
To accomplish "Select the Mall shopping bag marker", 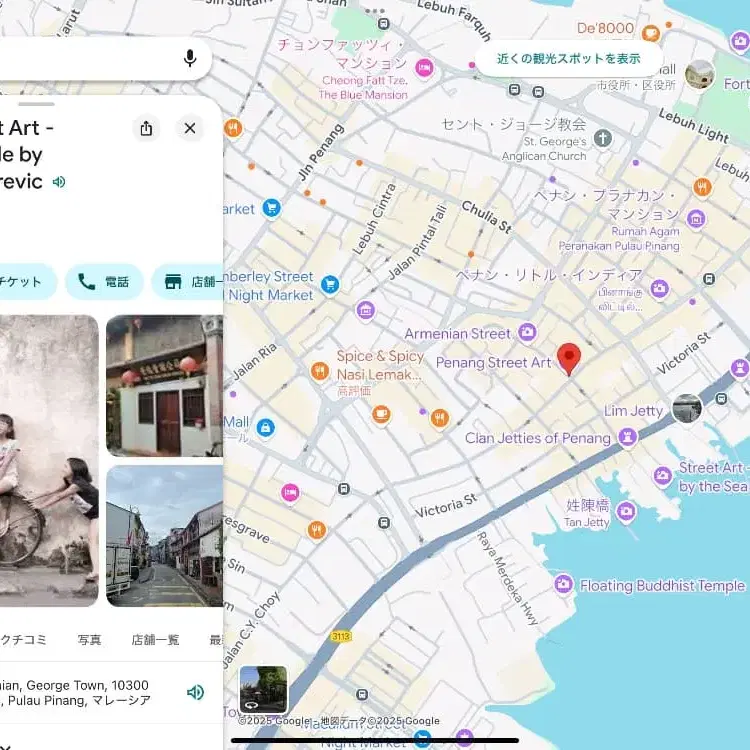I will coord(265,427).
